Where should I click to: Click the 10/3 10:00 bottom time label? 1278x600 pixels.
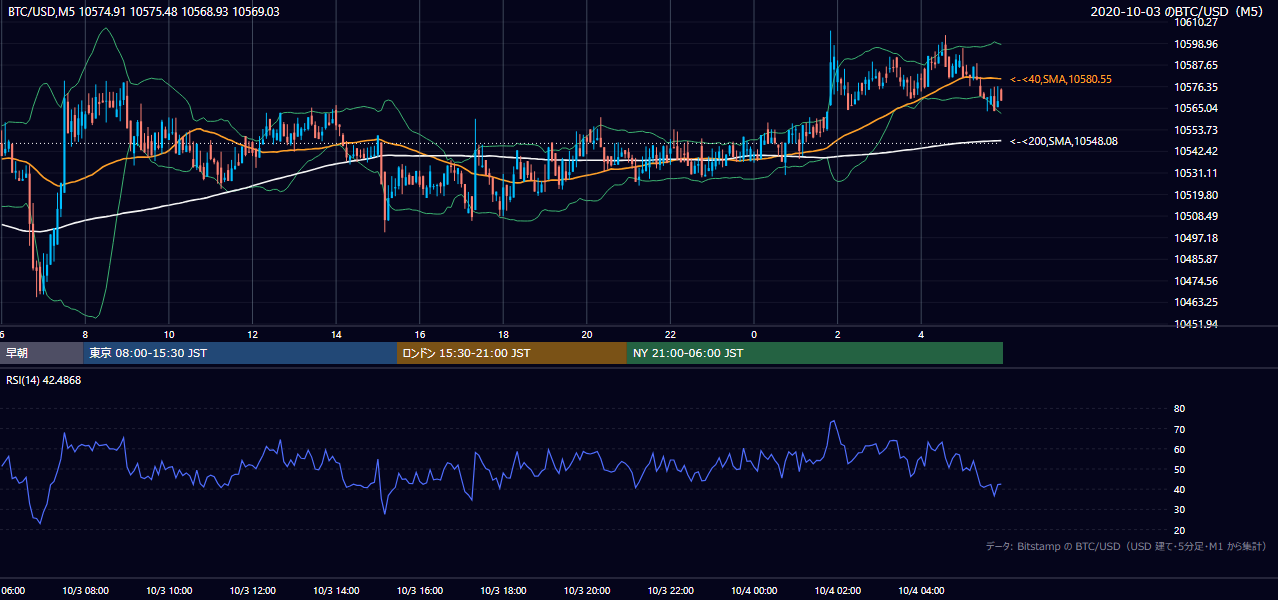point(169,591)
